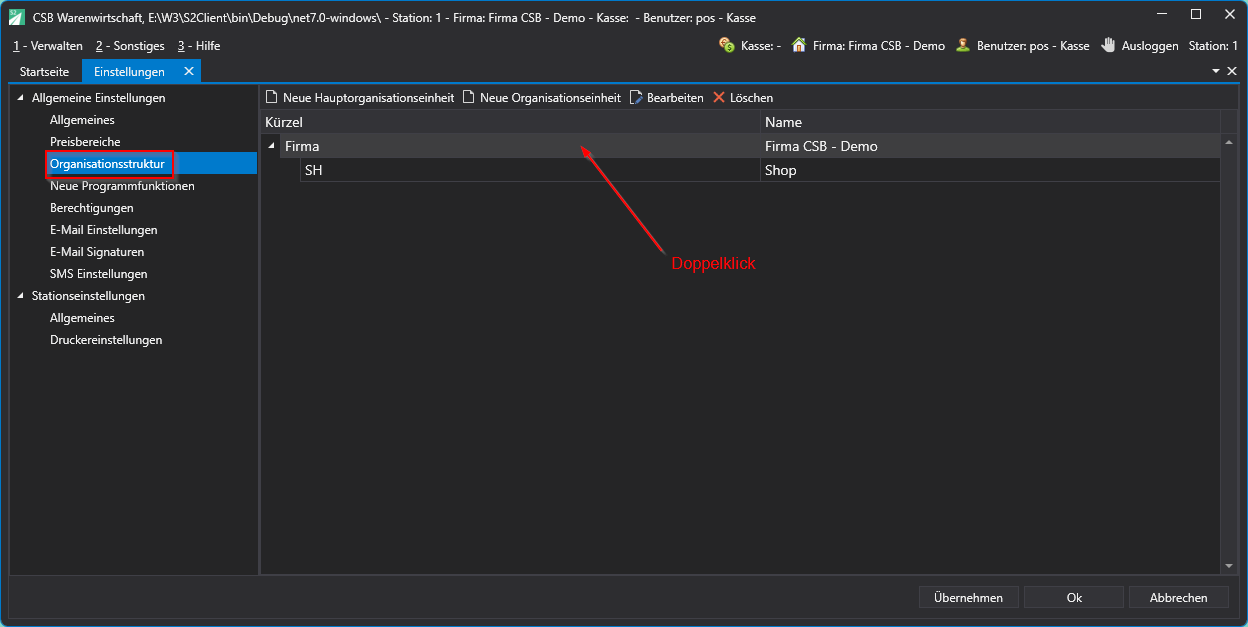Click the Bearbeiten pencil icon
Viewport: 1248px width, 627px height.
(x=636, y=97)
